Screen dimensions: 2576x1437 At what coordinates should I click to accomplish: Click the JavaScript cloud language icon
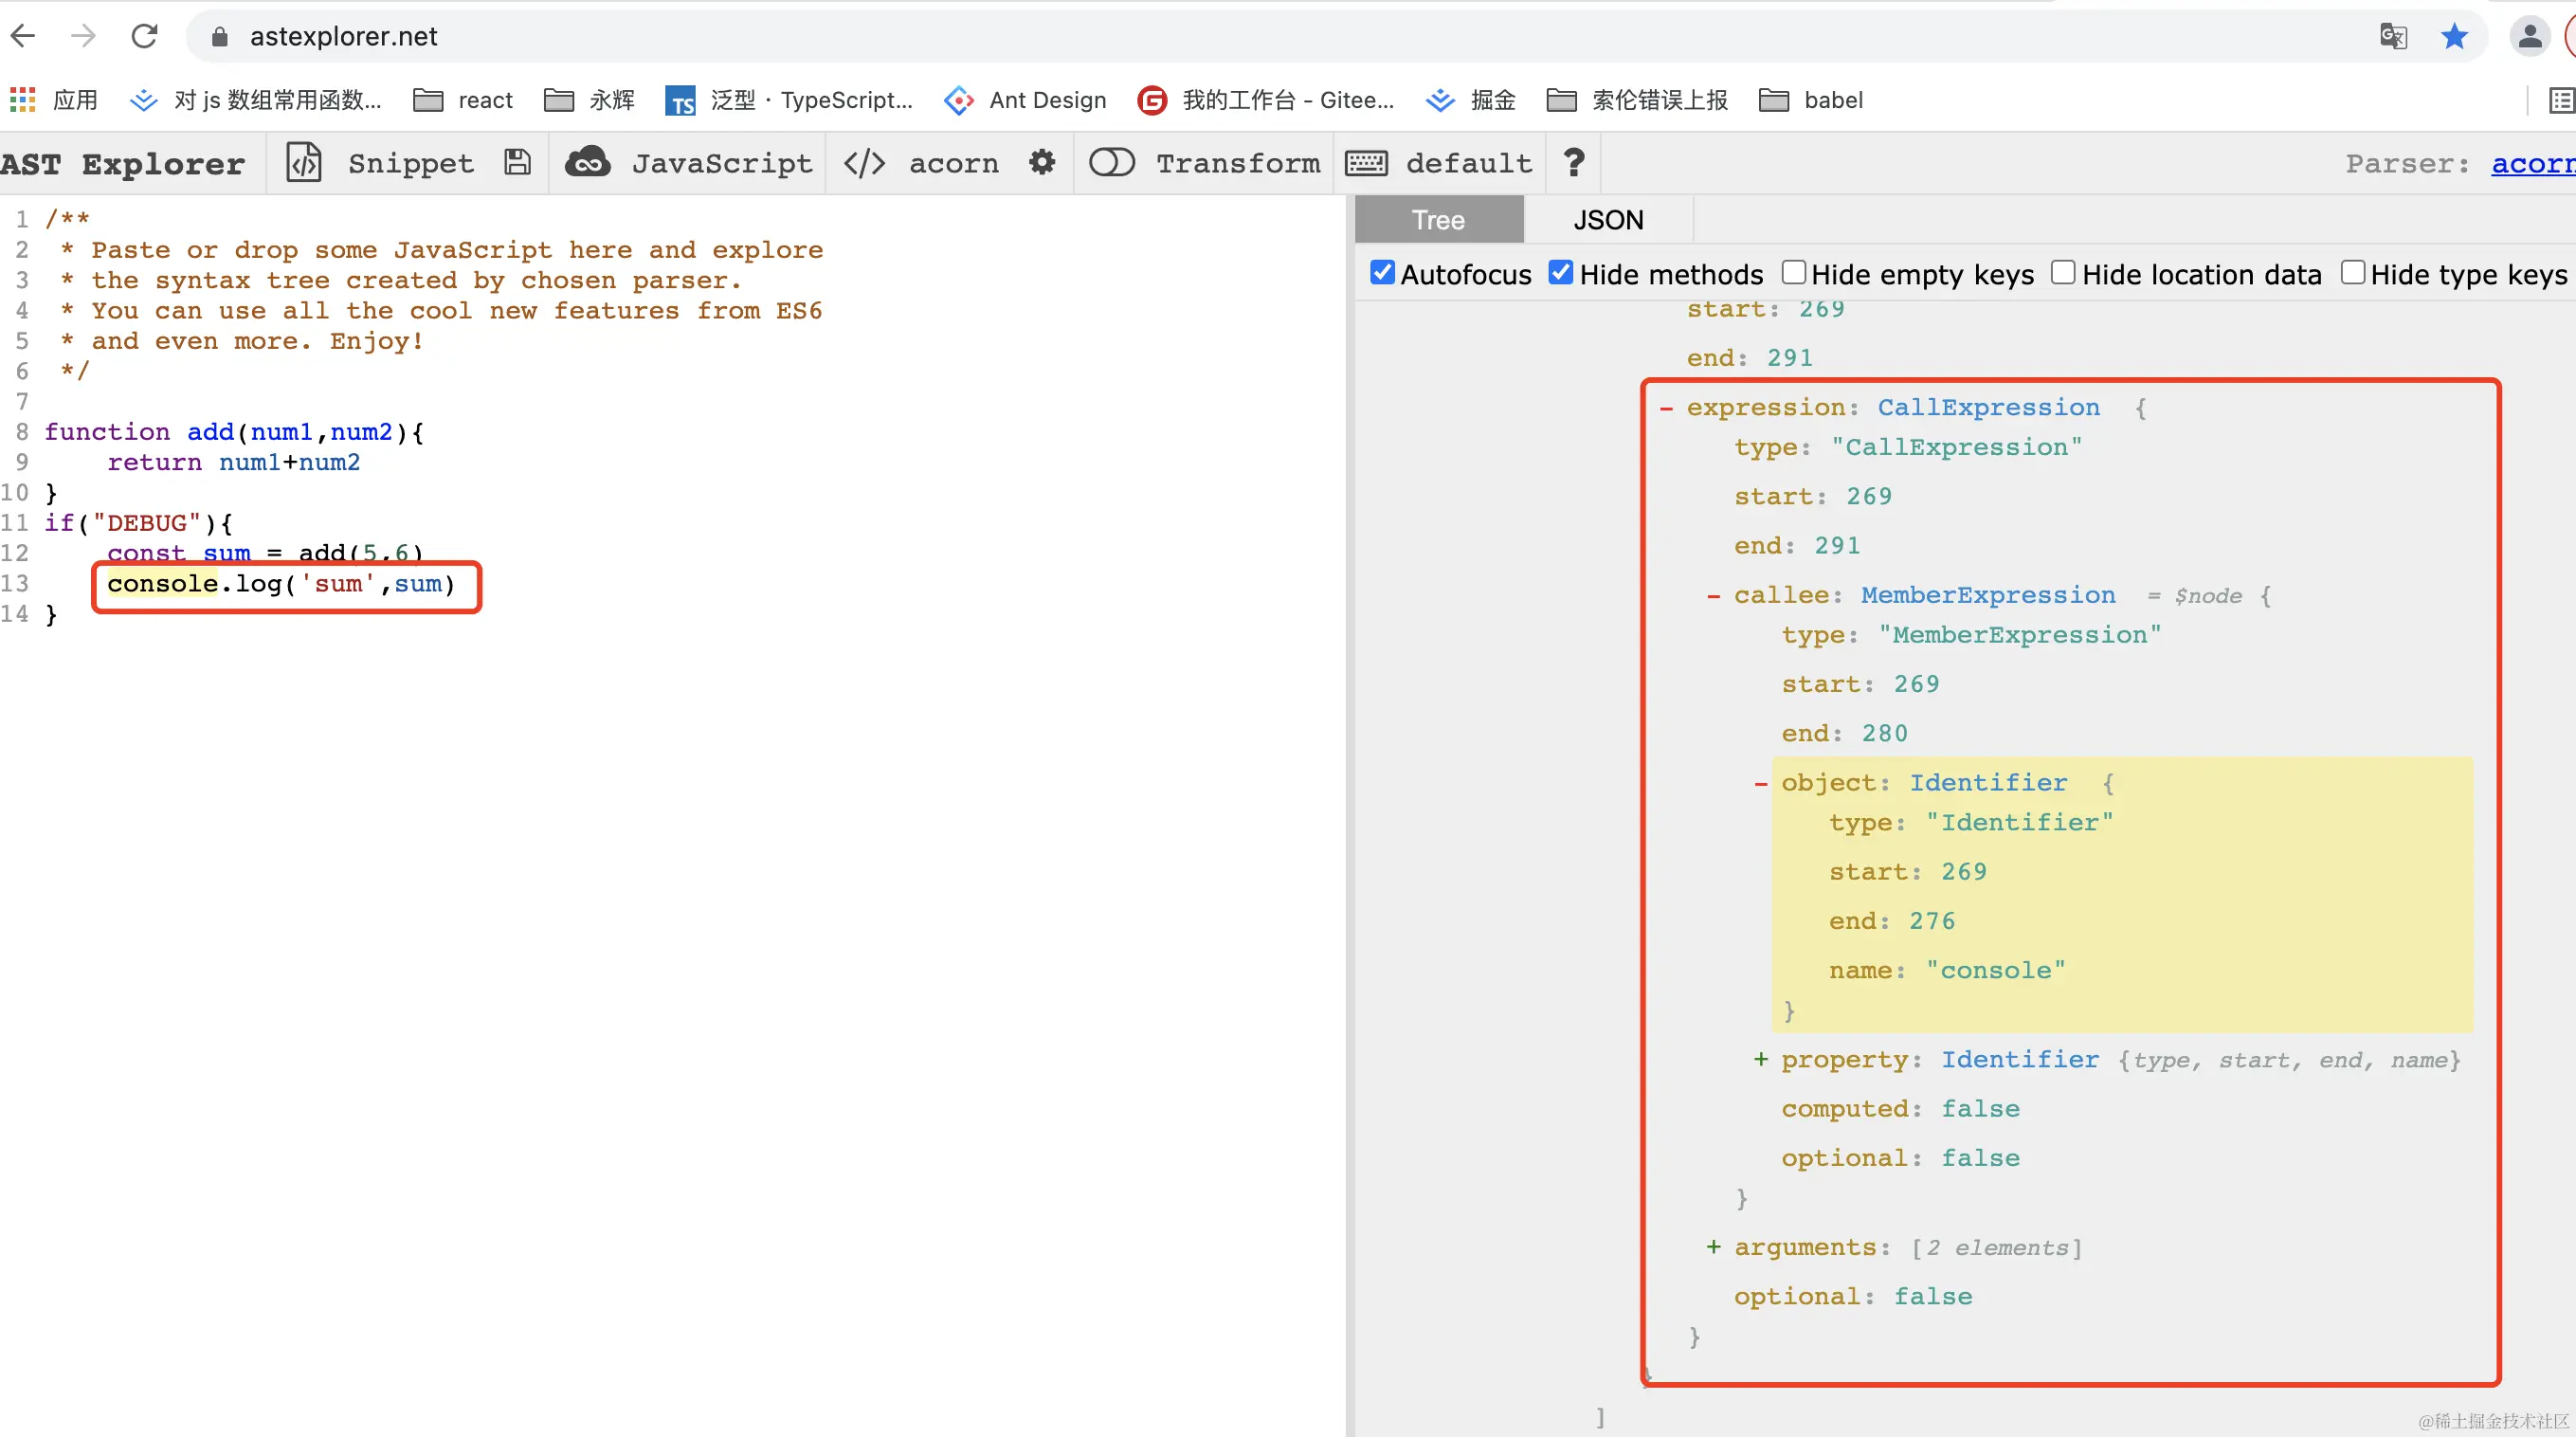pos(588,163)
